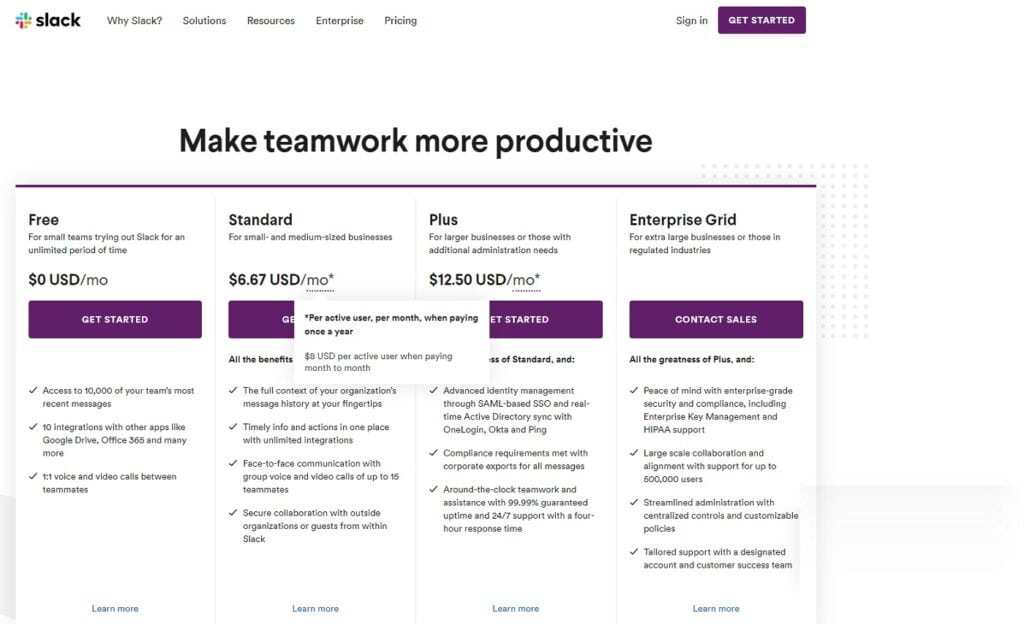Click the Free plan checkmark for integrations
The width and height of the screenshot is (1024, 624).
click(x=33, y=427)
